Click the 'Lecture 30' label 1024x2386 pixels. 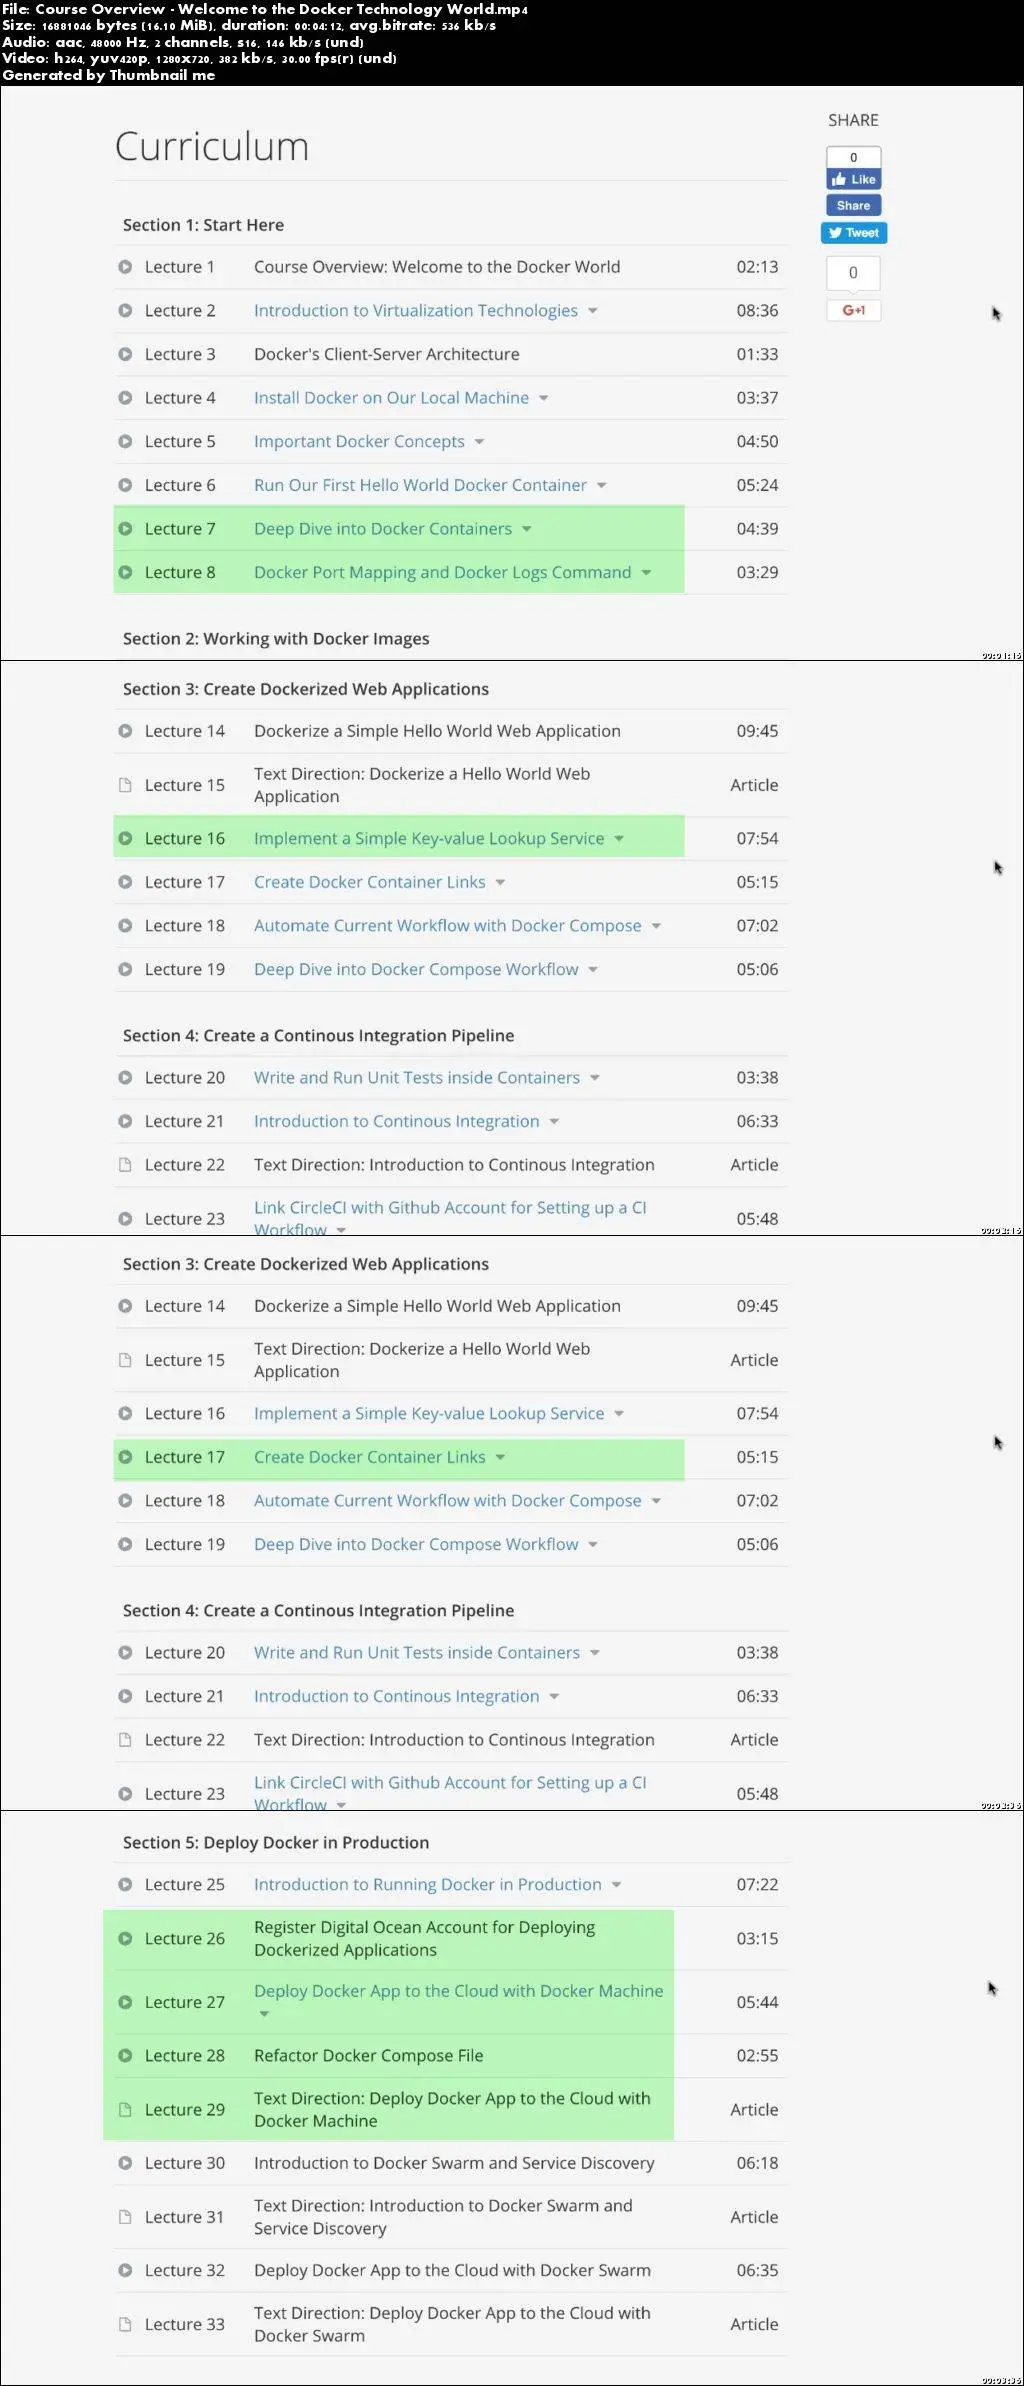(185, 2162)
